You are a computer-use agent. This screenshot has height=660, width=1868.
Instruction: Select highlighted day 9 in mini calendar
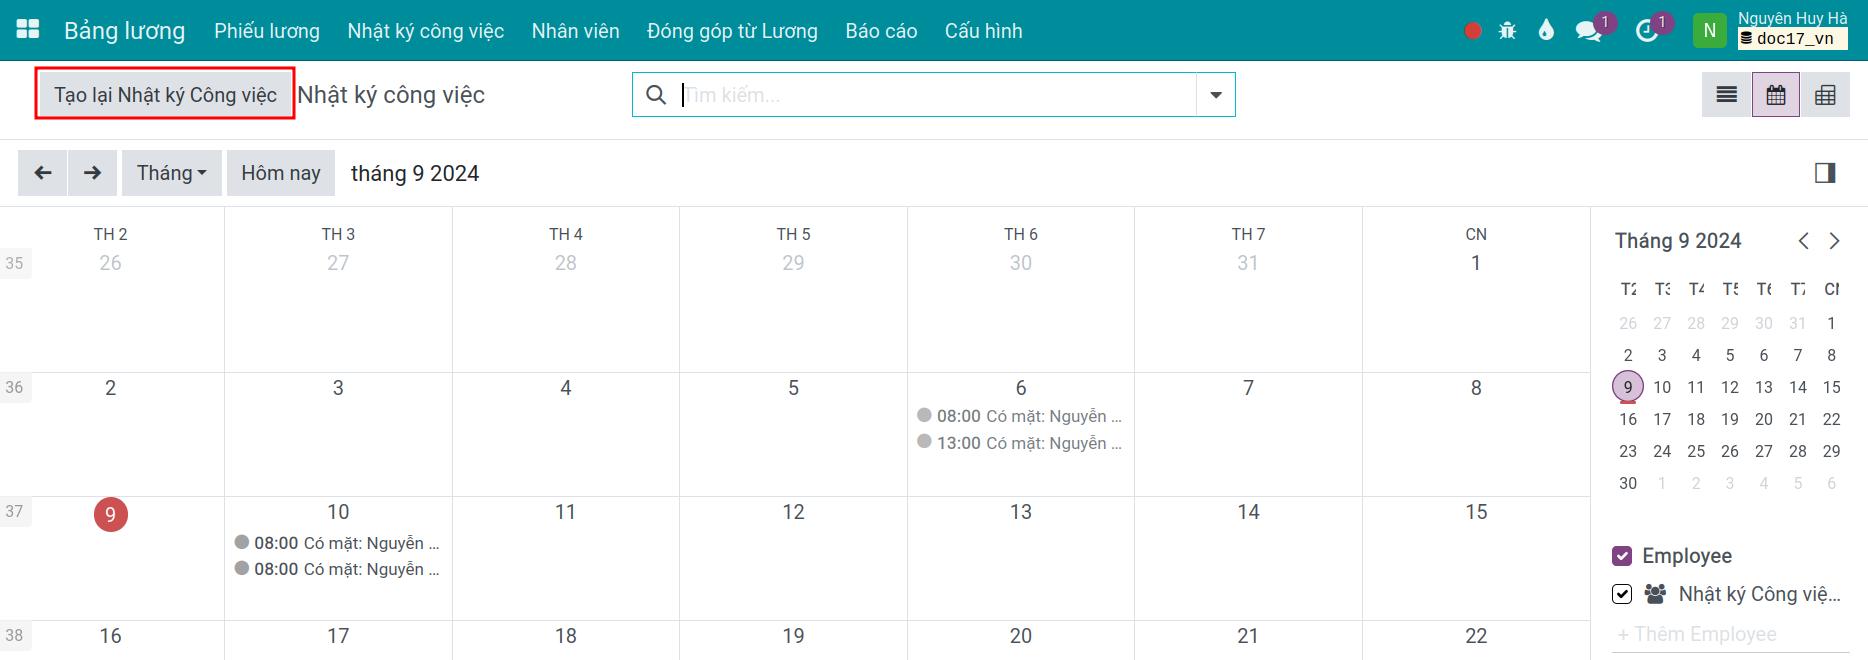click(1628, 387)
